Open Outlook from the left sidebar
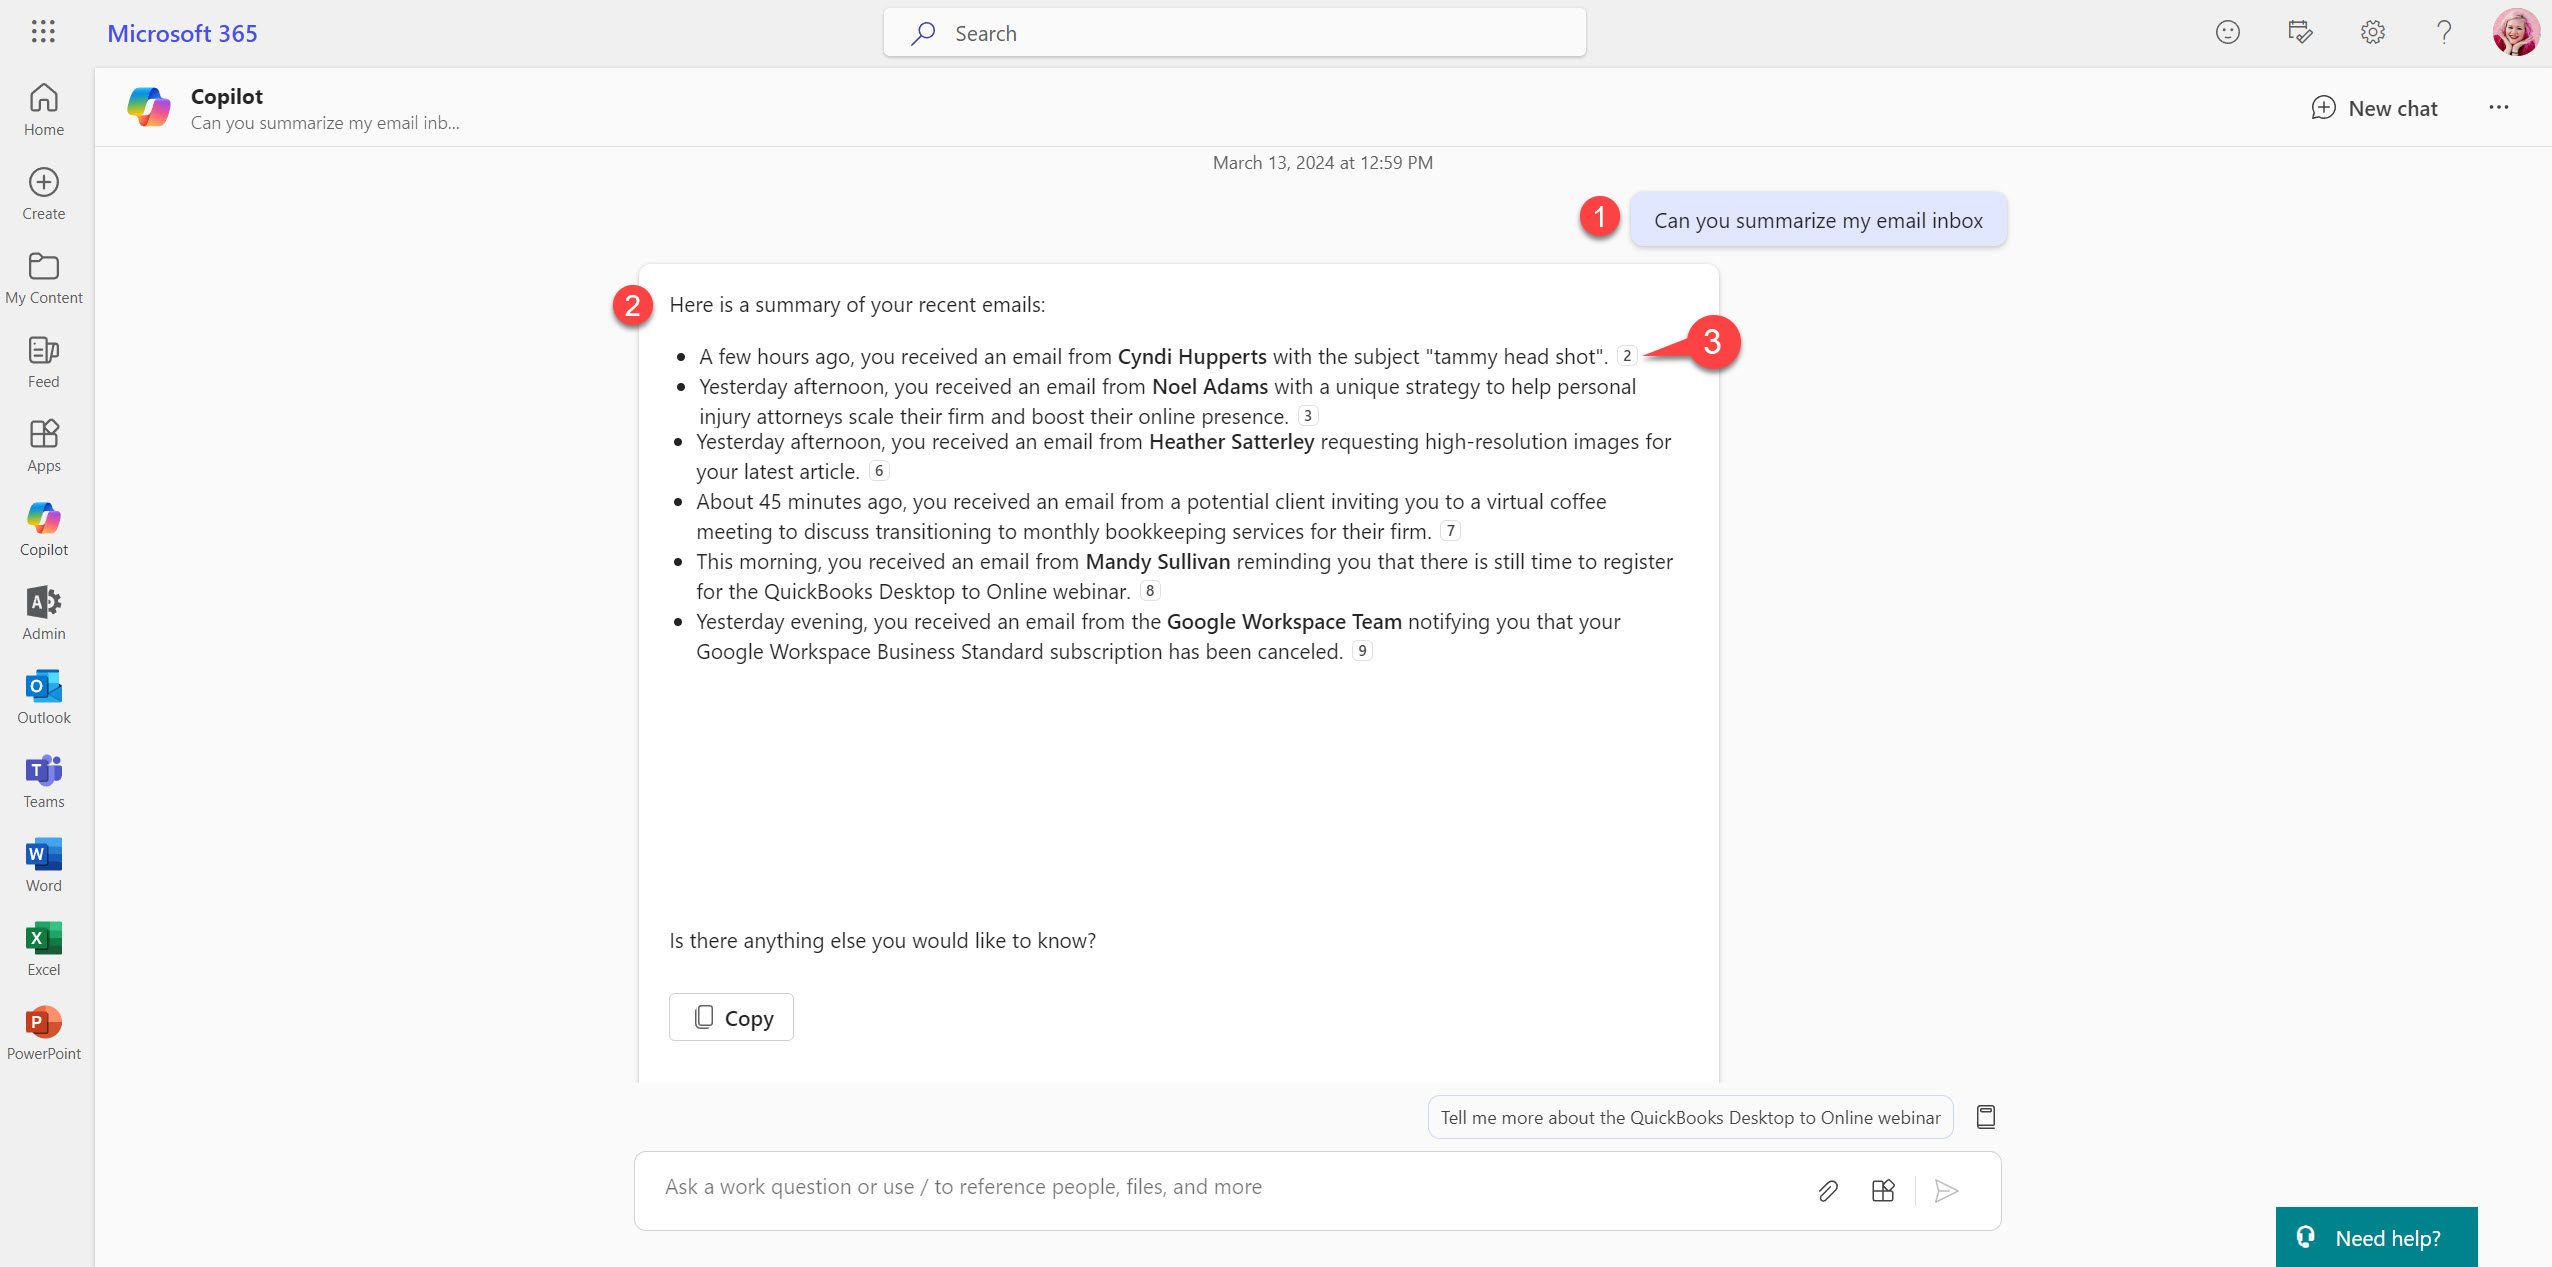The image size is (2552, 1267). [43, 696]
